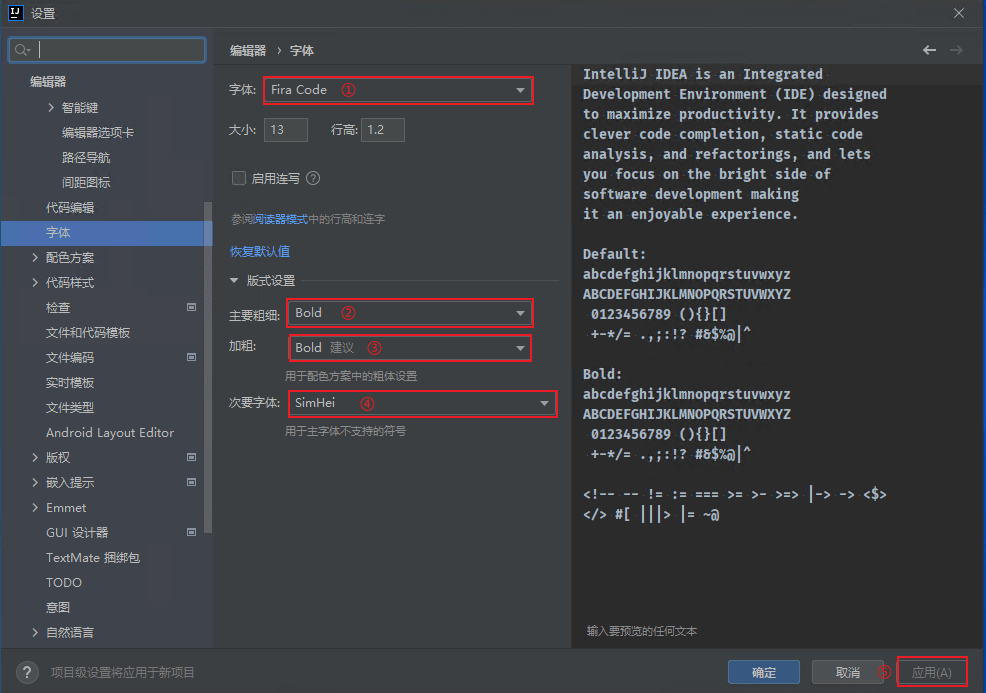986x693 pixels.
Task: Select 文件和代码模板 in settings tree
Action: pyautogui.click(x=88, y=333)
